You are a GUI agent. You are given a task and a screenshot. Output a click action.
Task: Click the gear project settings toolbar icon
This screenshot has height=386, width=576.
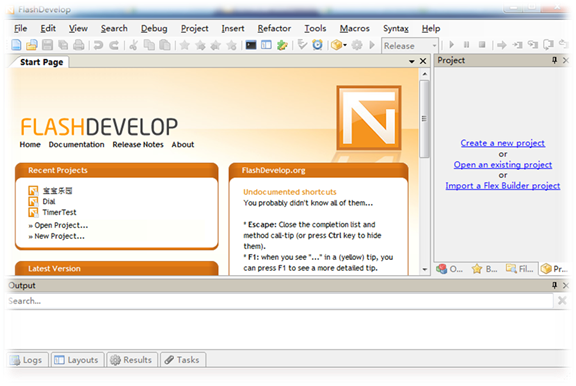click(x=357, y=45)
